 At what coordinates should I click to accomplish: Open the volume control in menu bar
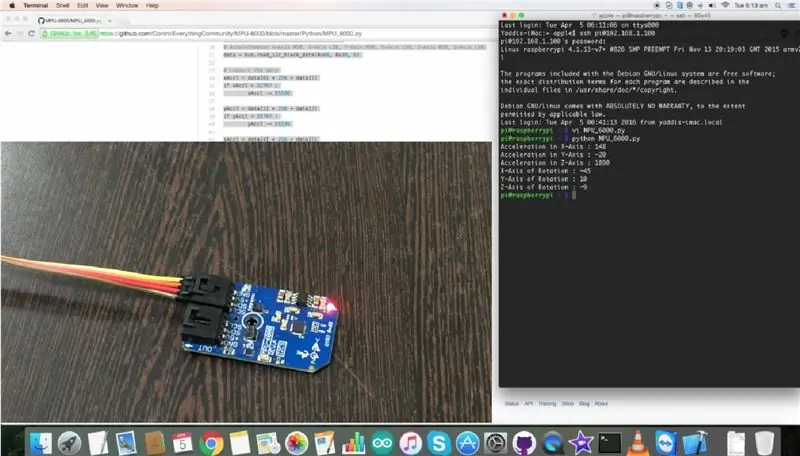[x=712, y=6]
